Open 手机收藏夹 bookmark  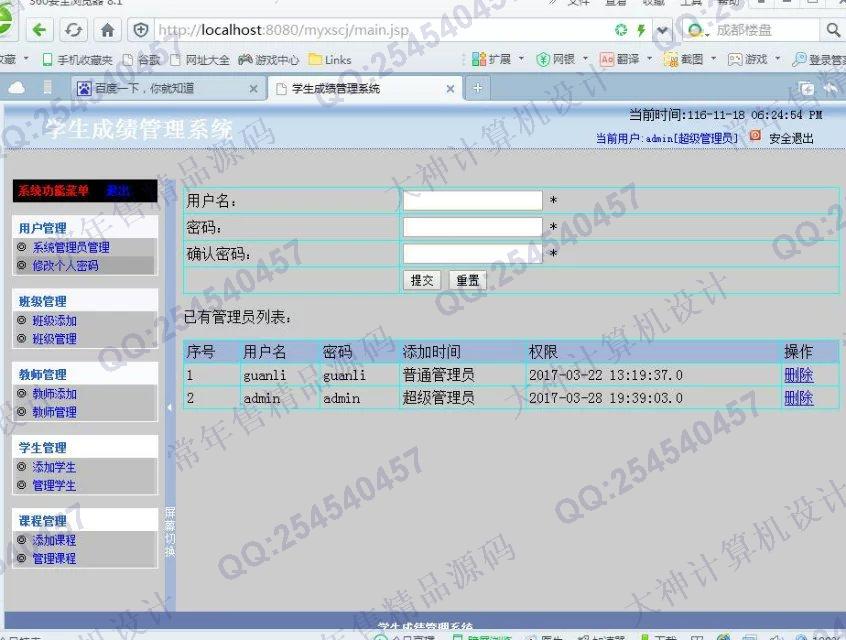[x=78, y=60]
